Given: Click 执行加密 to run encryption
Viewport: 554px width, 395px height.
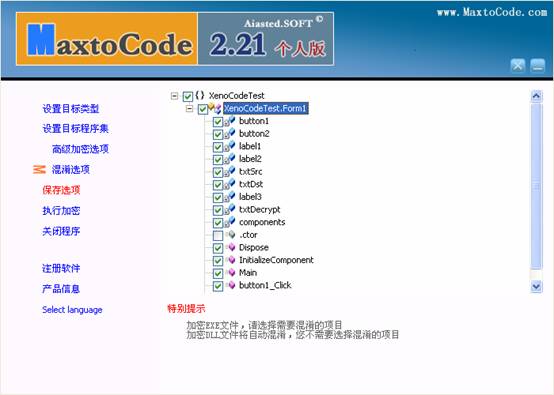Looking at the screenshot, I should [61, 211].
